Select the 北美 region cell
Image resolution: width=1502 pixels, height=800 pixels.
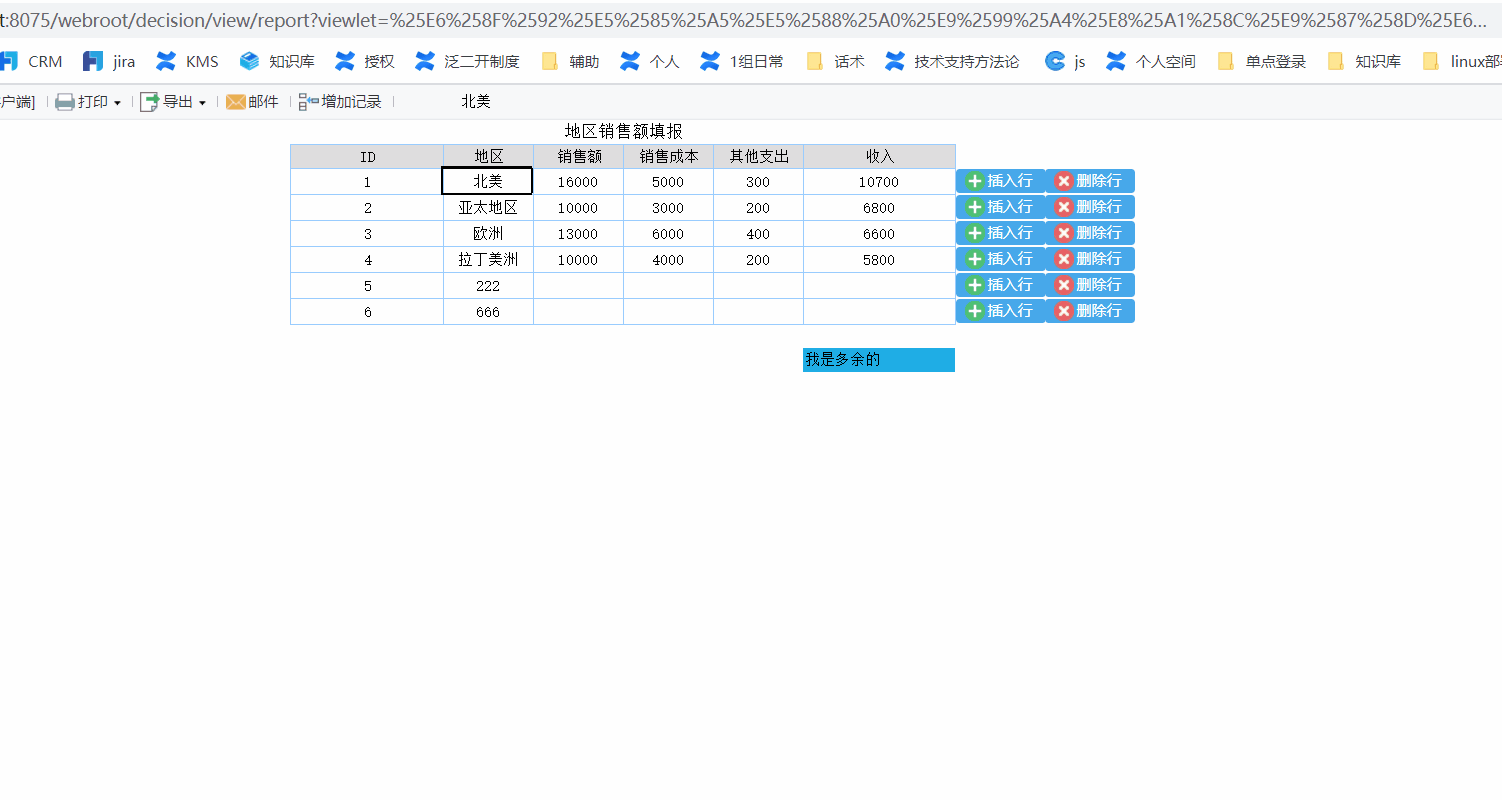point(487,181)
